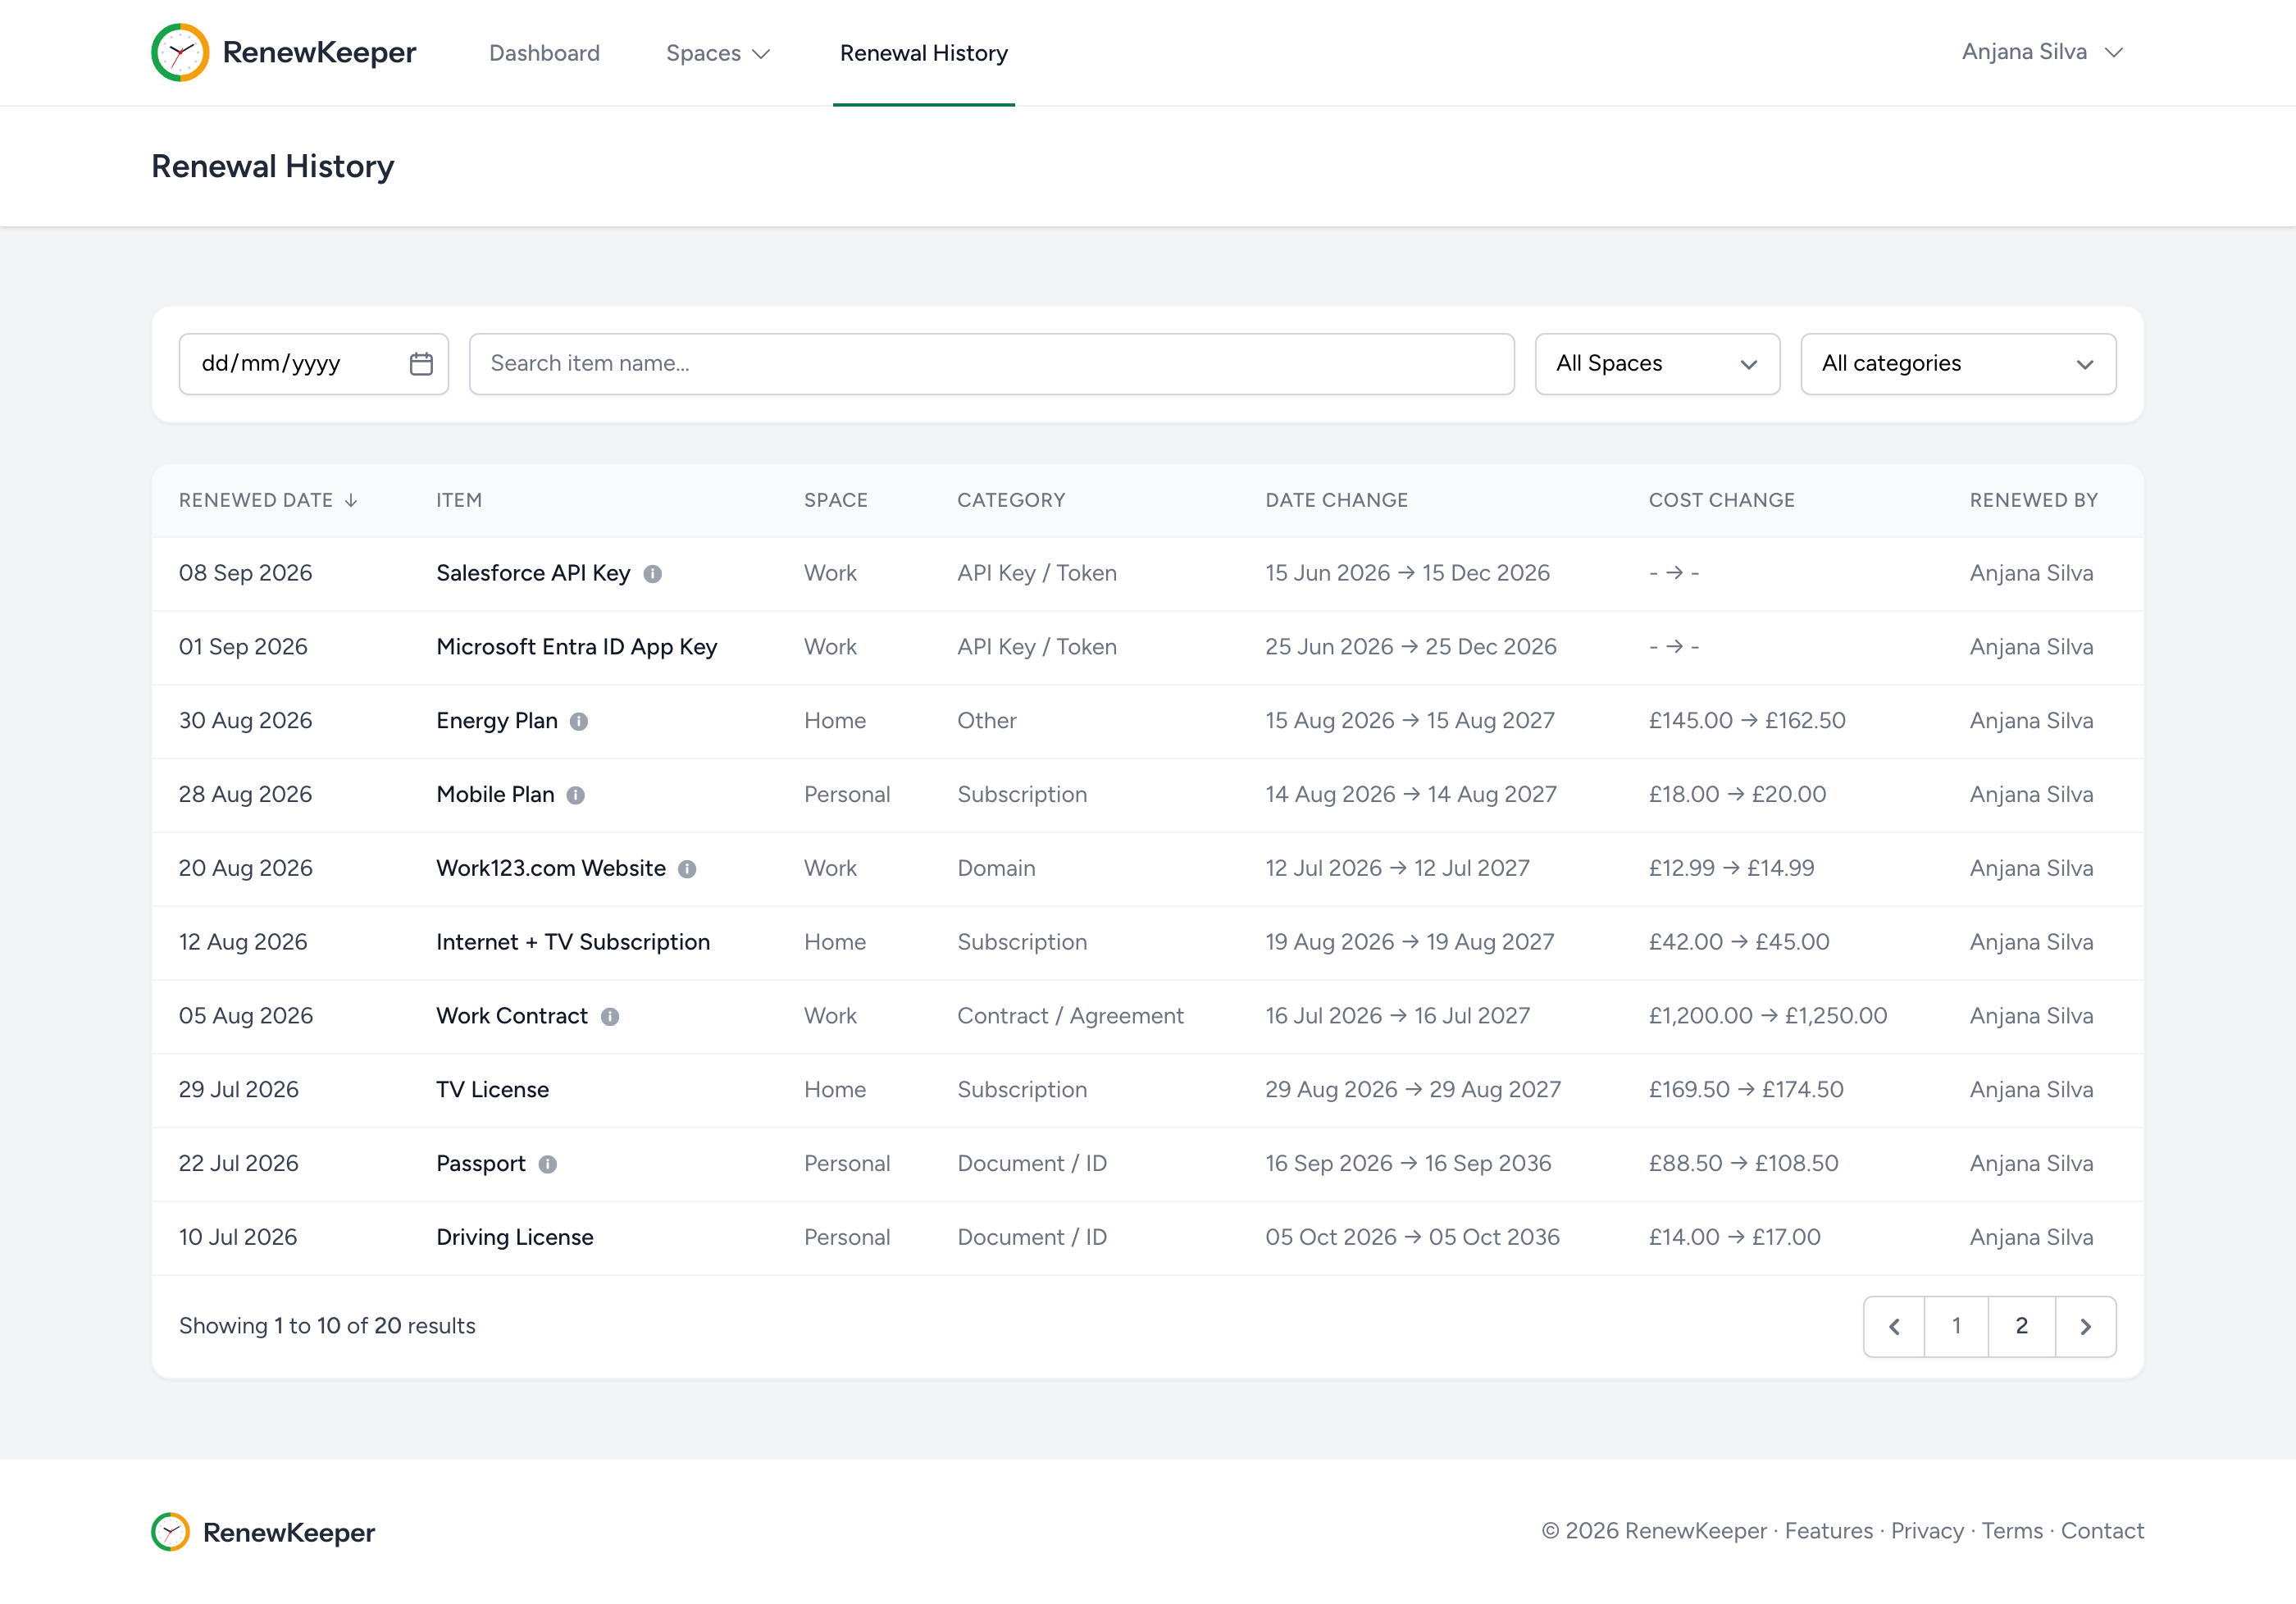Open the Anjana Silva account menu
2296x1604 pixels.
[2042, 52]
